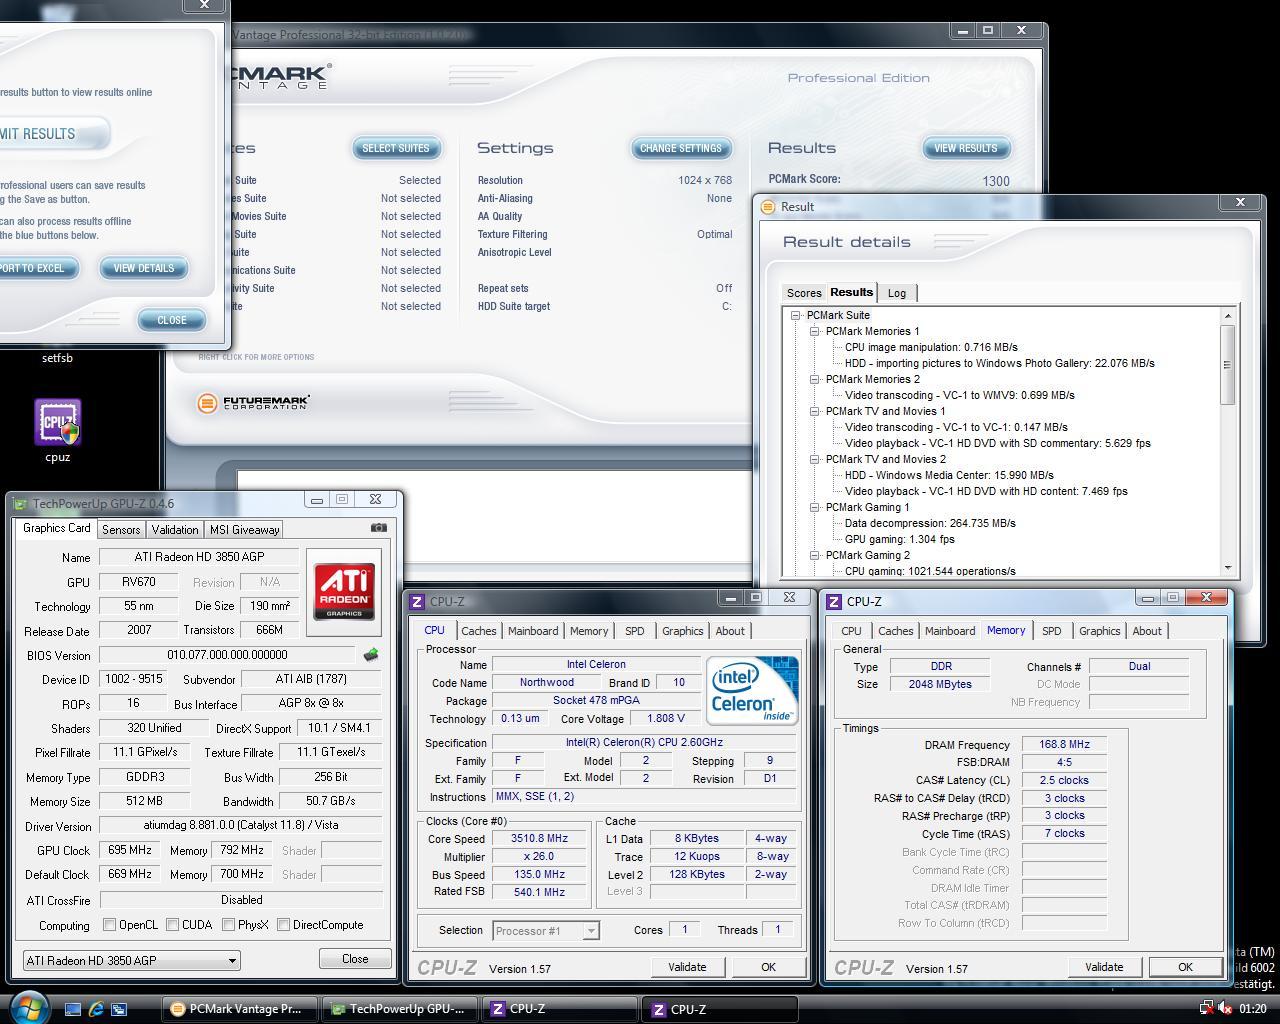Click the taskbar clock showing 01:20
The width and height of the screenshot is (1280, 1024).
(x=1253, y=1009)
